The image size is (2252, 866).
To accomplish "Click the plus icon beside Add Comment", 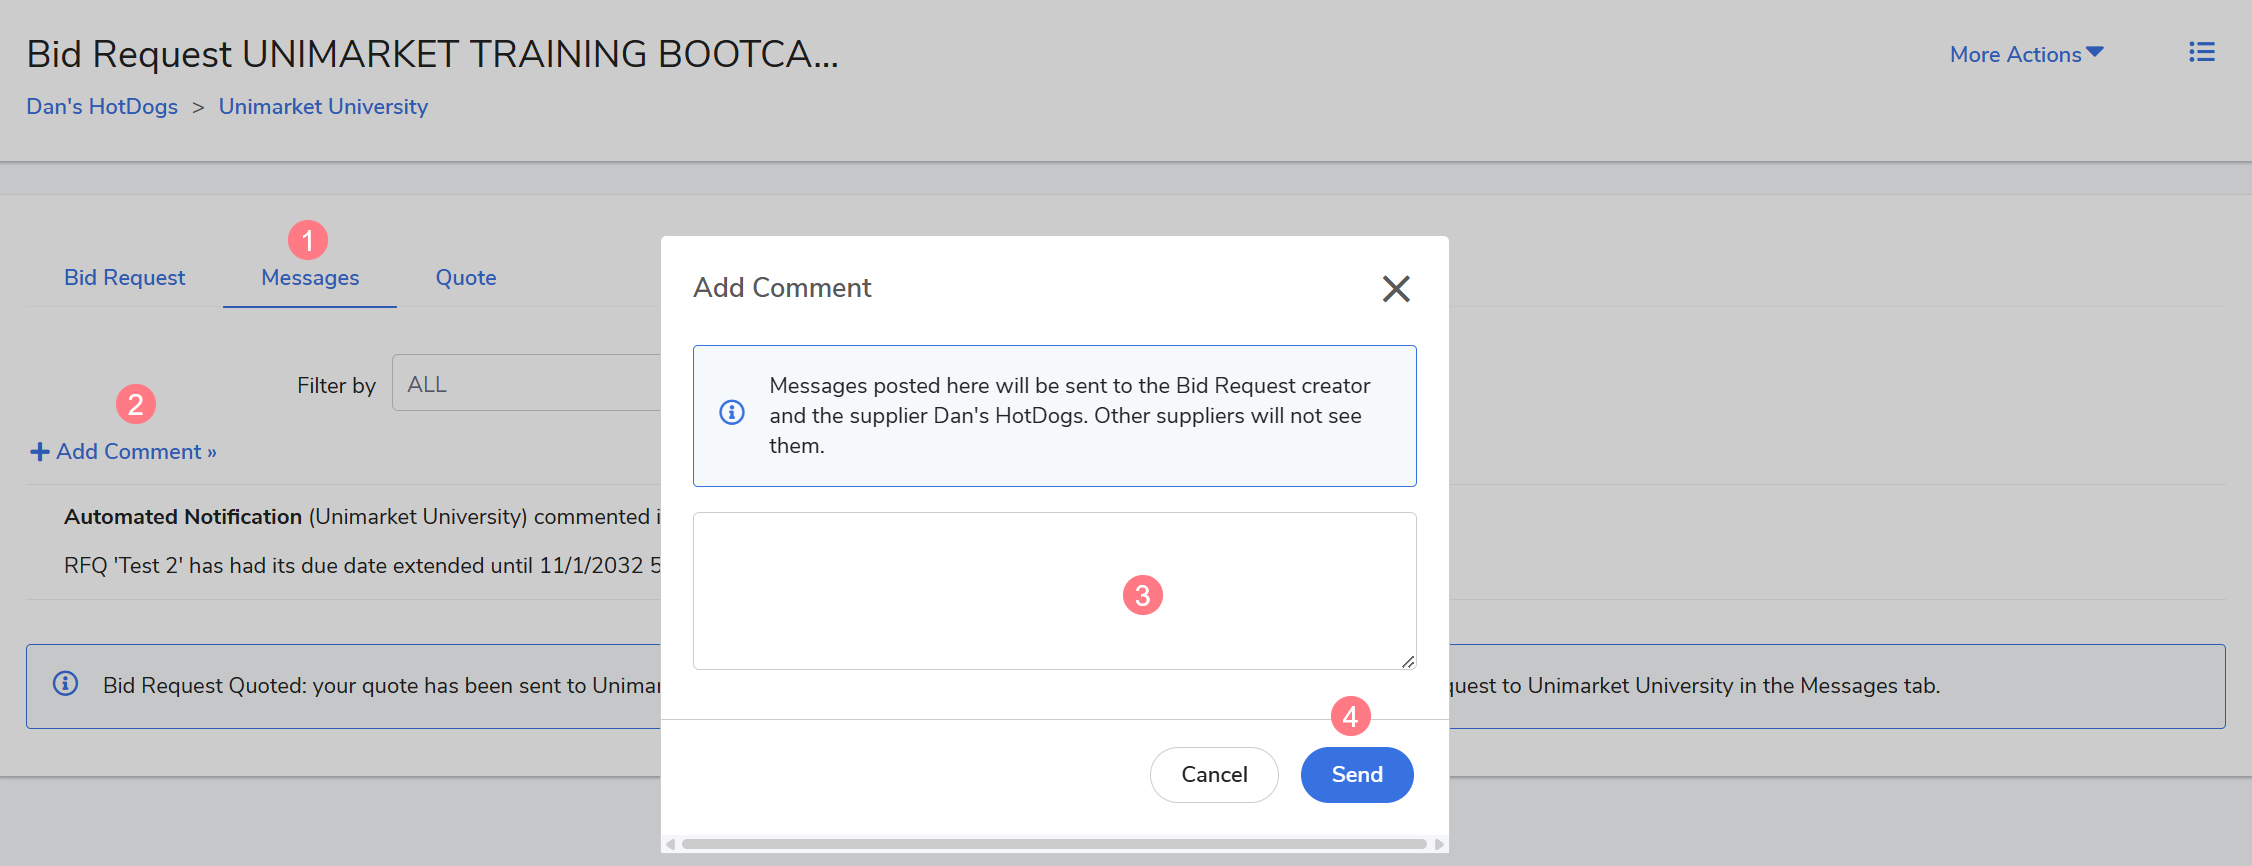I will click(40, 452).
